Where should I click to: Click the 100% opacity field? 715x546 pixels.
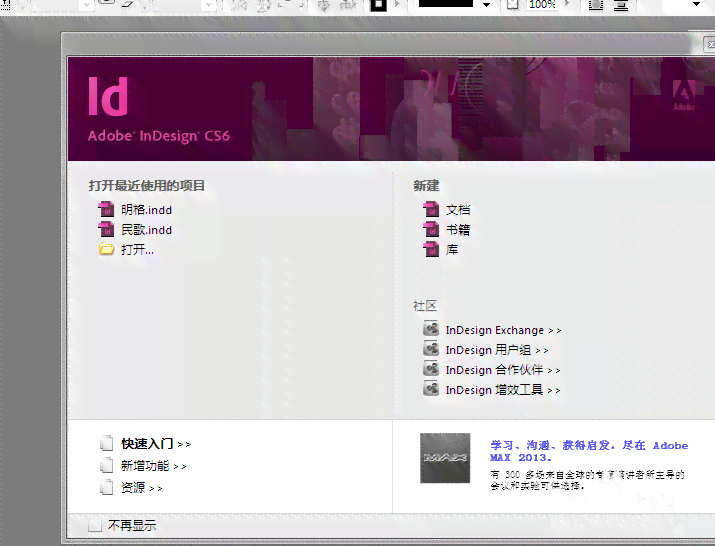click(x=543, y=5)
